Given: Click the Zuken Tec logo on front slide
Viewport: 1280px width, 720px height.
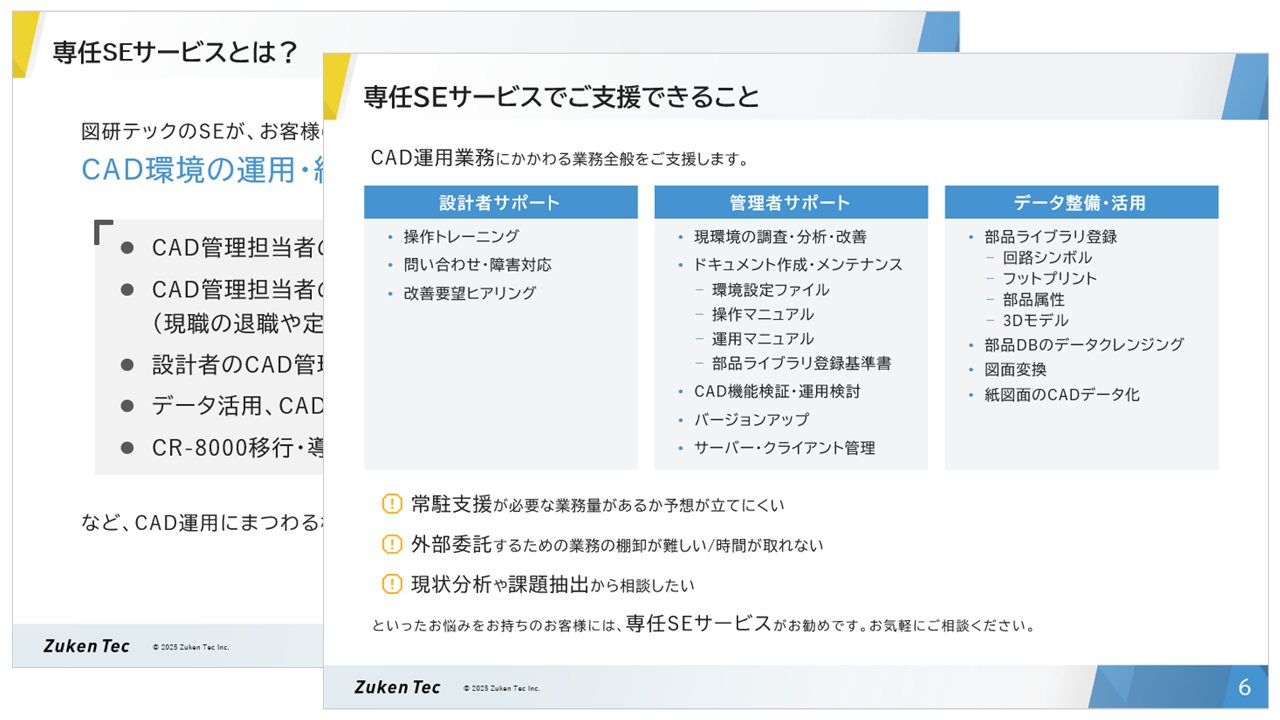Looking at the screenshot, I should [x=397, y=687].
